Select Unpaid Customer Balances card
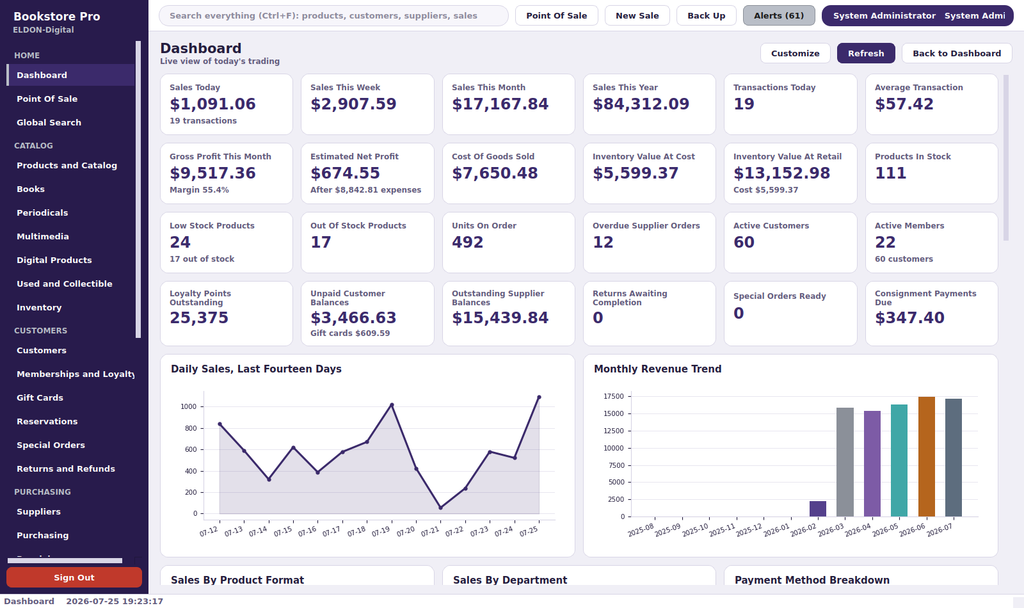The image size is (1024, 608). tap(367, 313)
